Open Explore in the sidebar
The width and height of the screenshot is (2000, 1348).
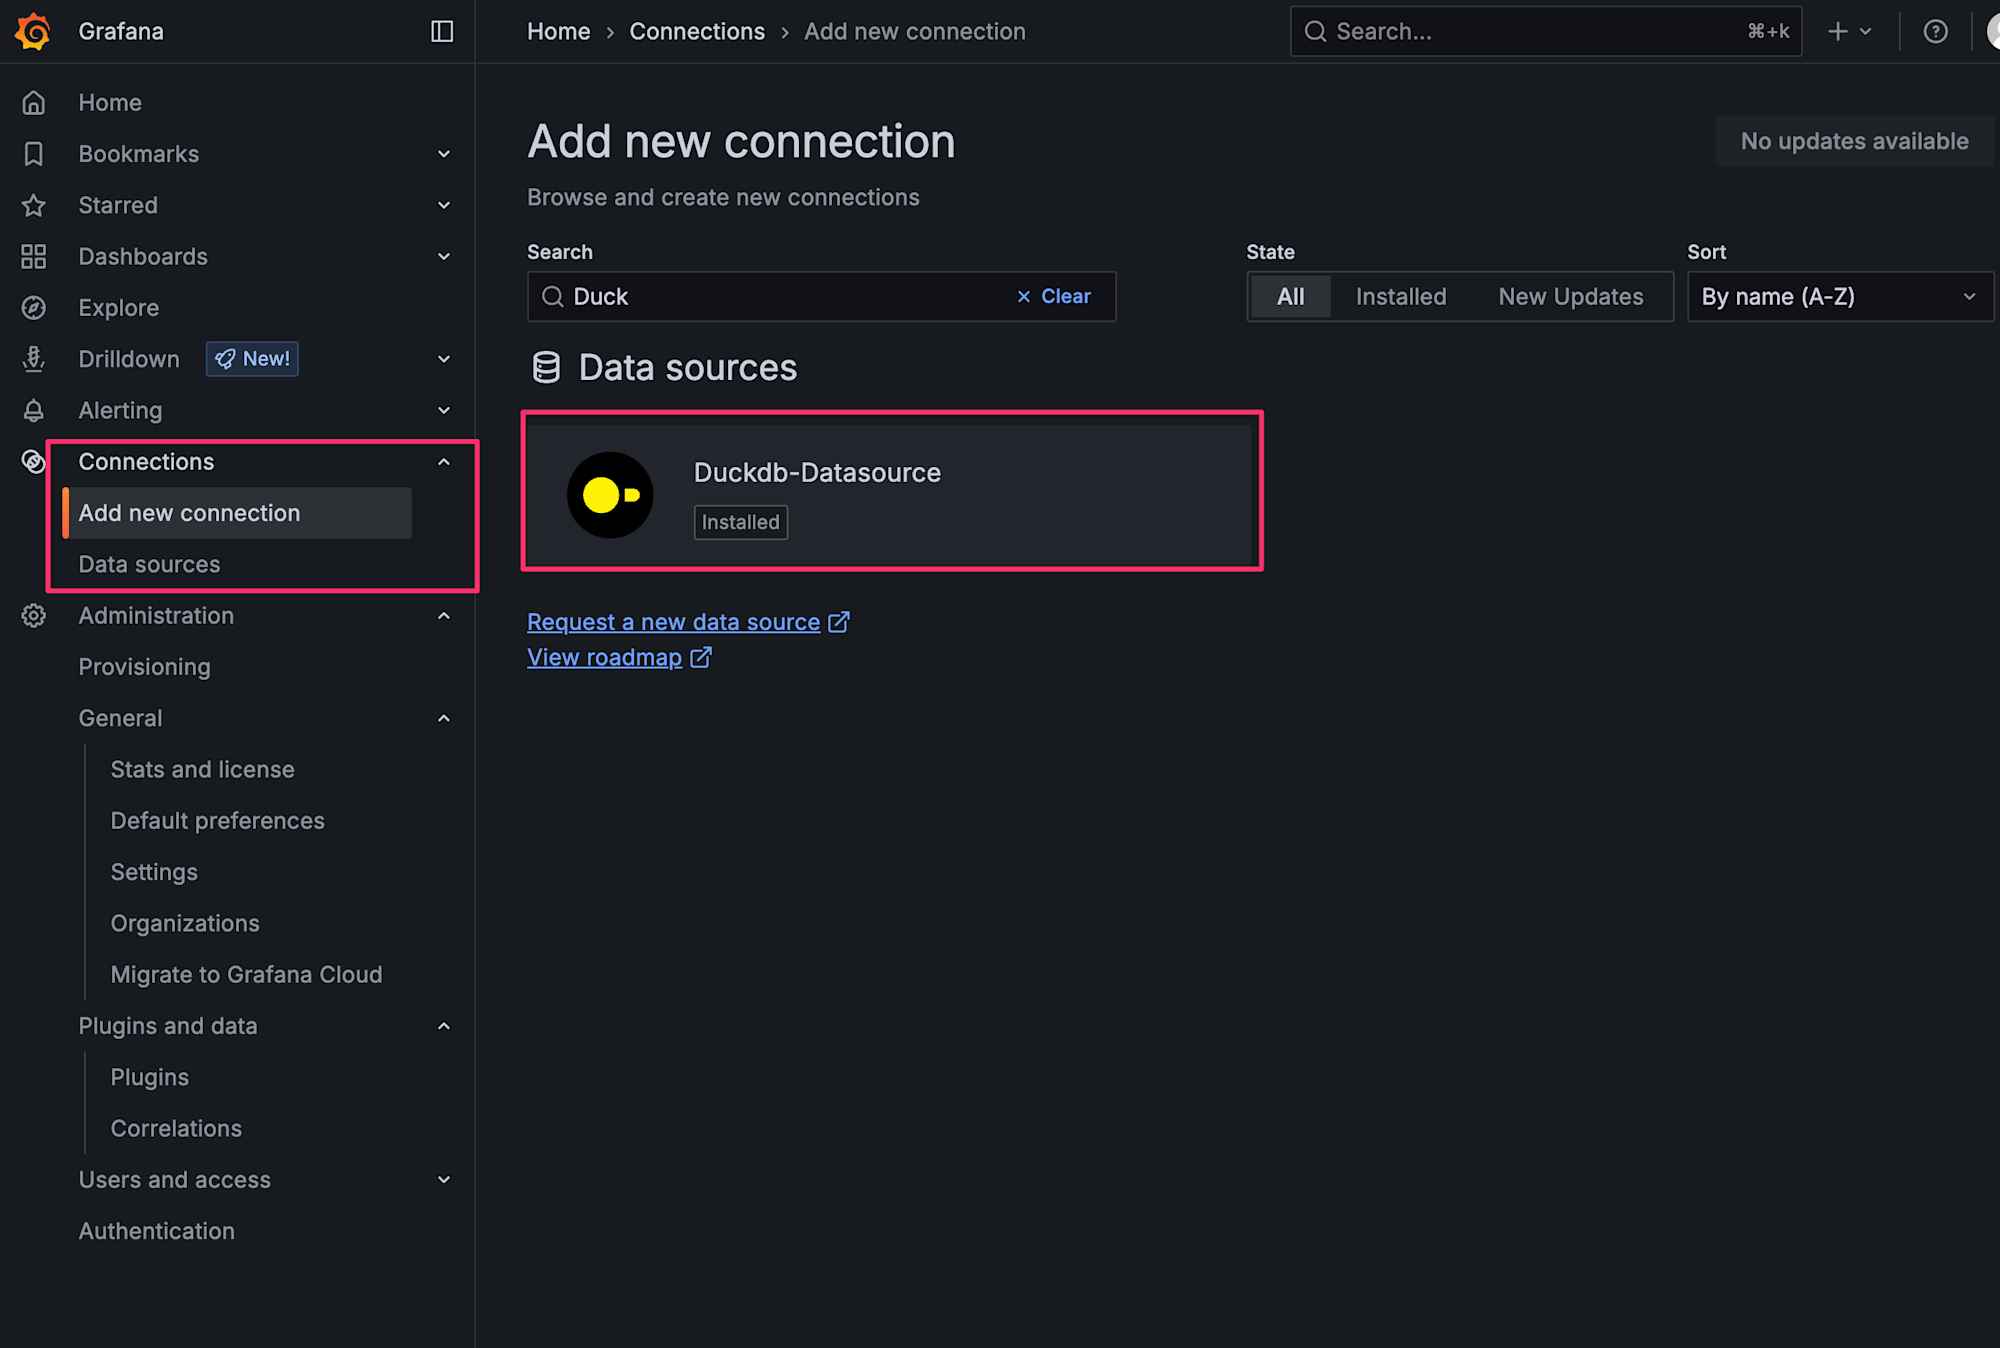(x=119, y=308)
